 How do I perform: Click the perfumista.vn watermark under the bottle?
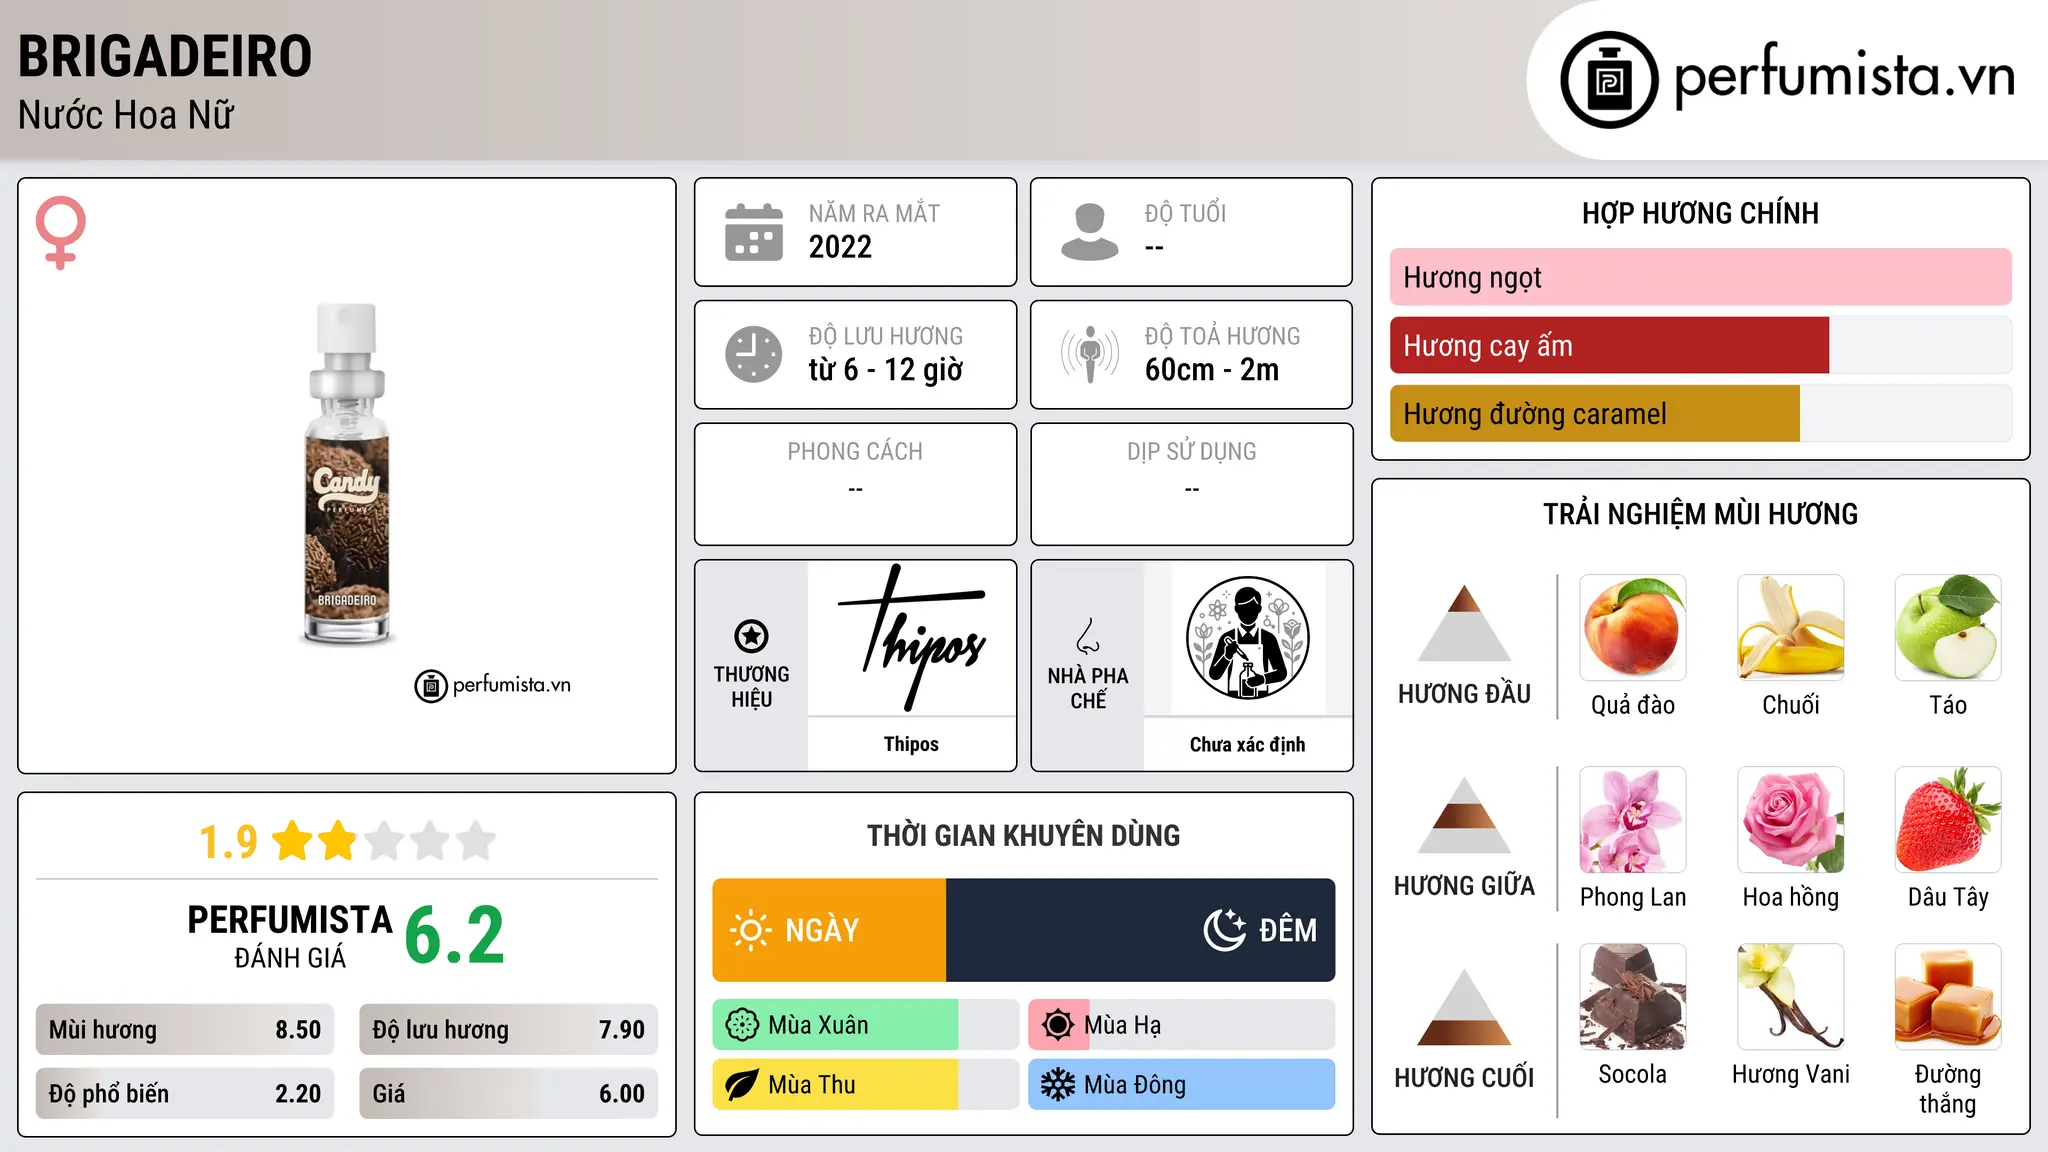(x=493, y=685)
